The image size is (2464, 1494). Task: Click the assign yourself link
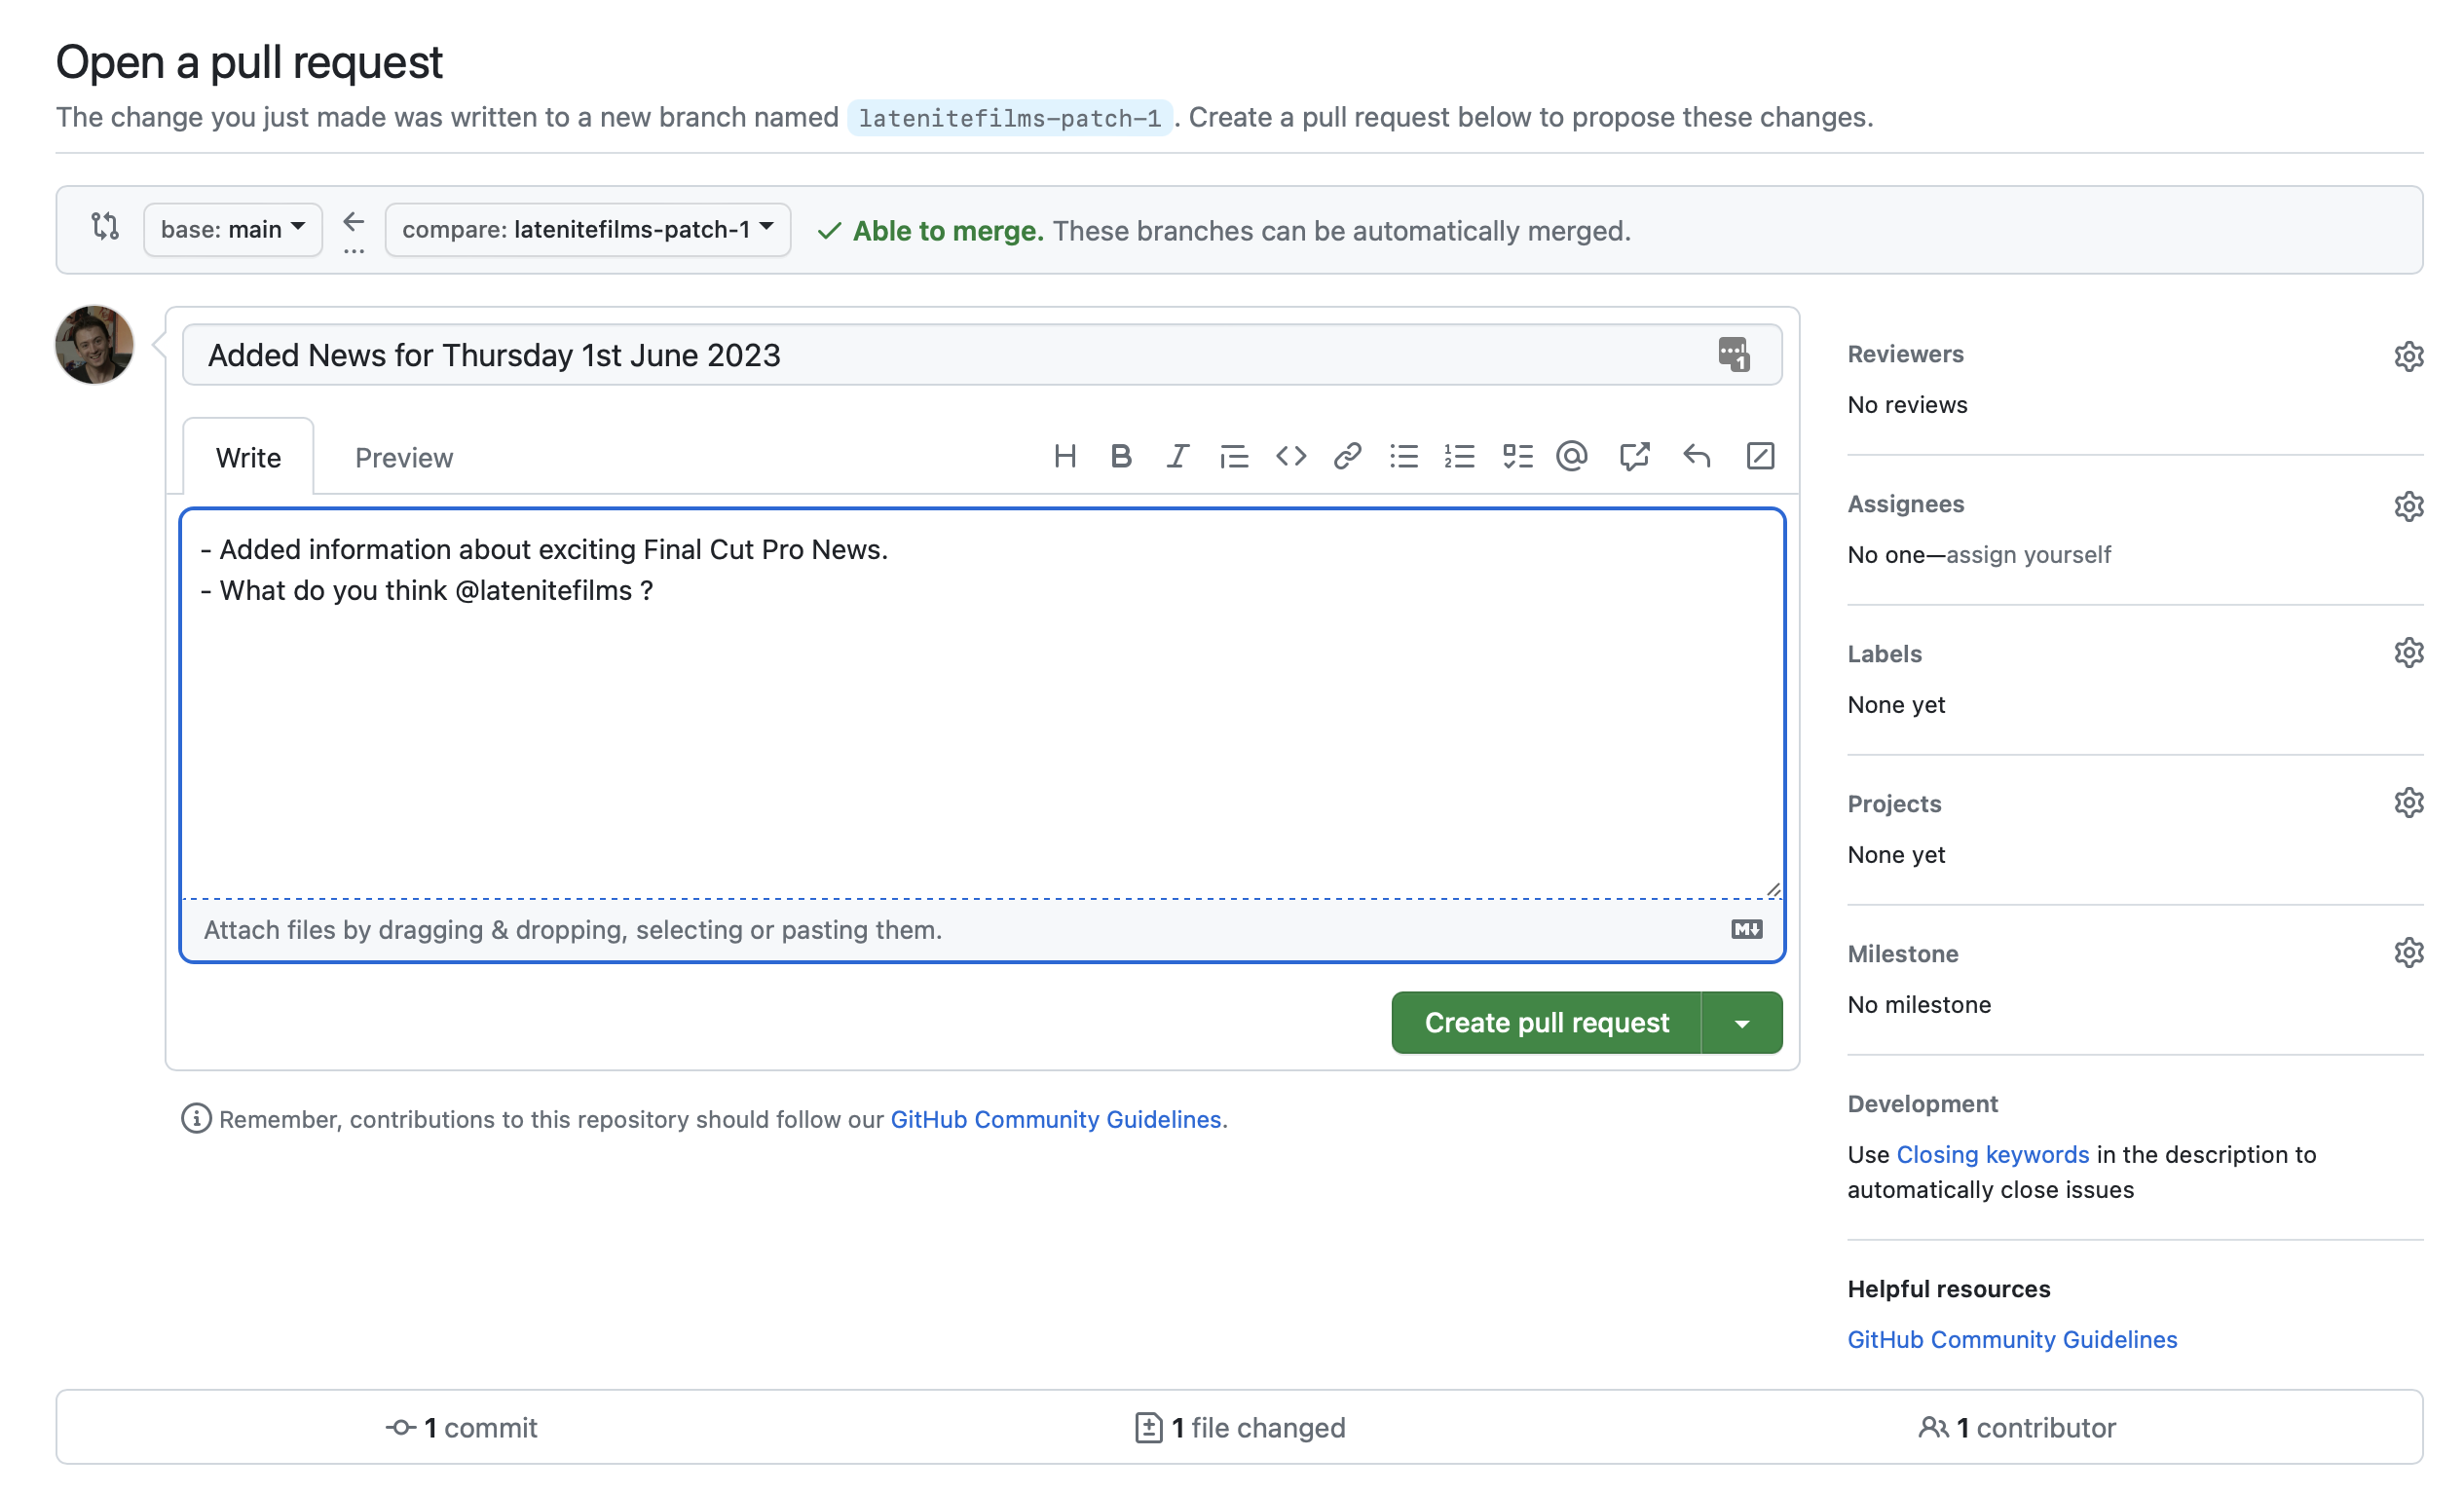(x=2028, y=555)
